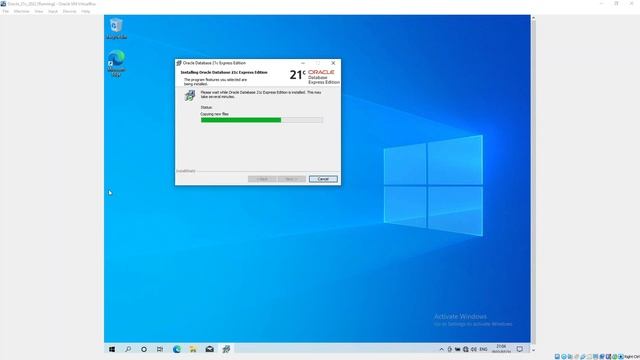This screenshot has width=640, height=360.
Task: Show hidden system tray icons
Action: 441,349
